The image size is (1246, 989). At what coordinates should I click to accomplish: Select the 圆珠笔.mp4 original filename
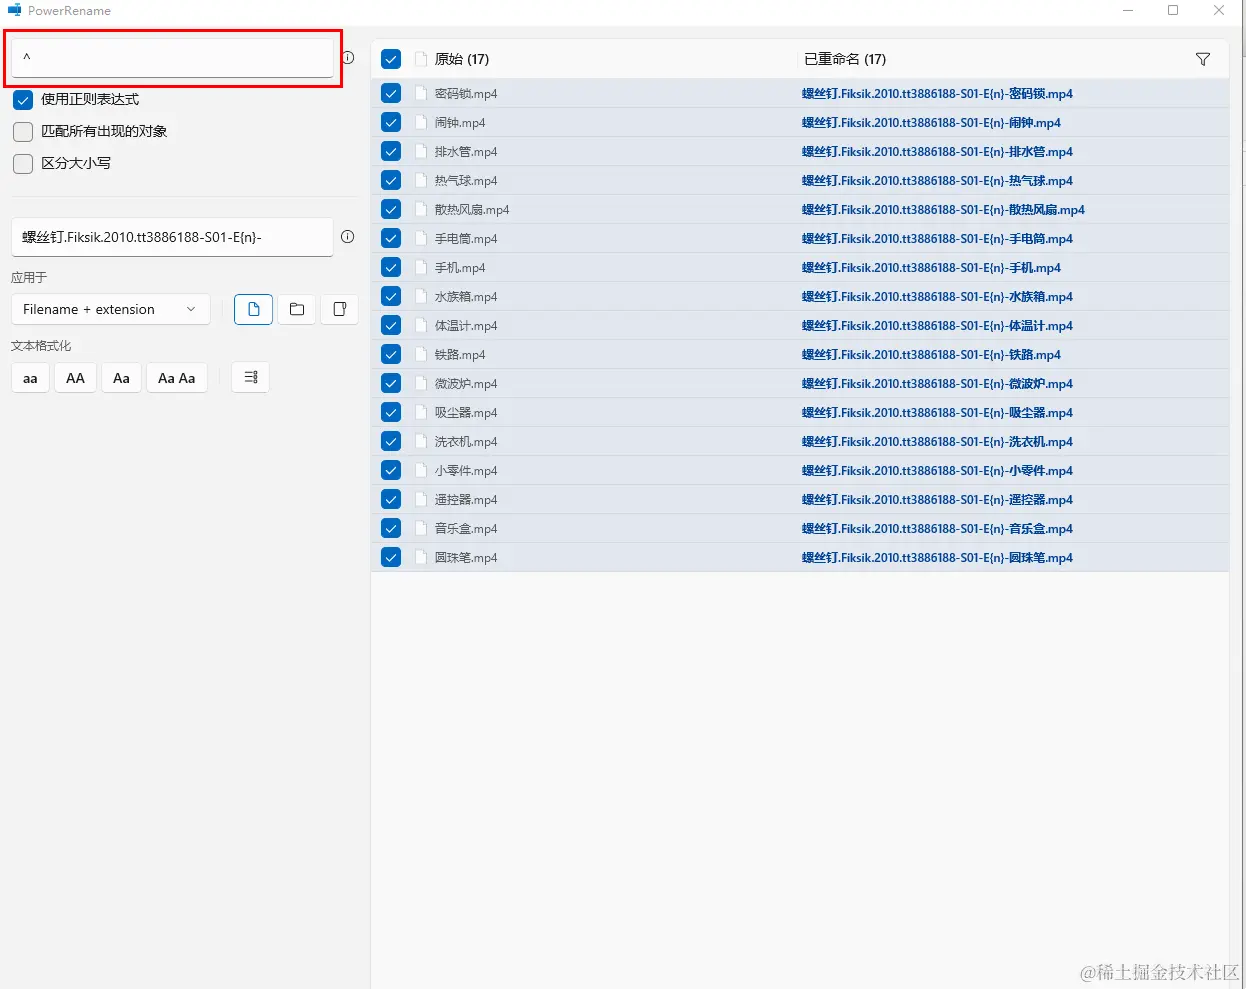466,558
